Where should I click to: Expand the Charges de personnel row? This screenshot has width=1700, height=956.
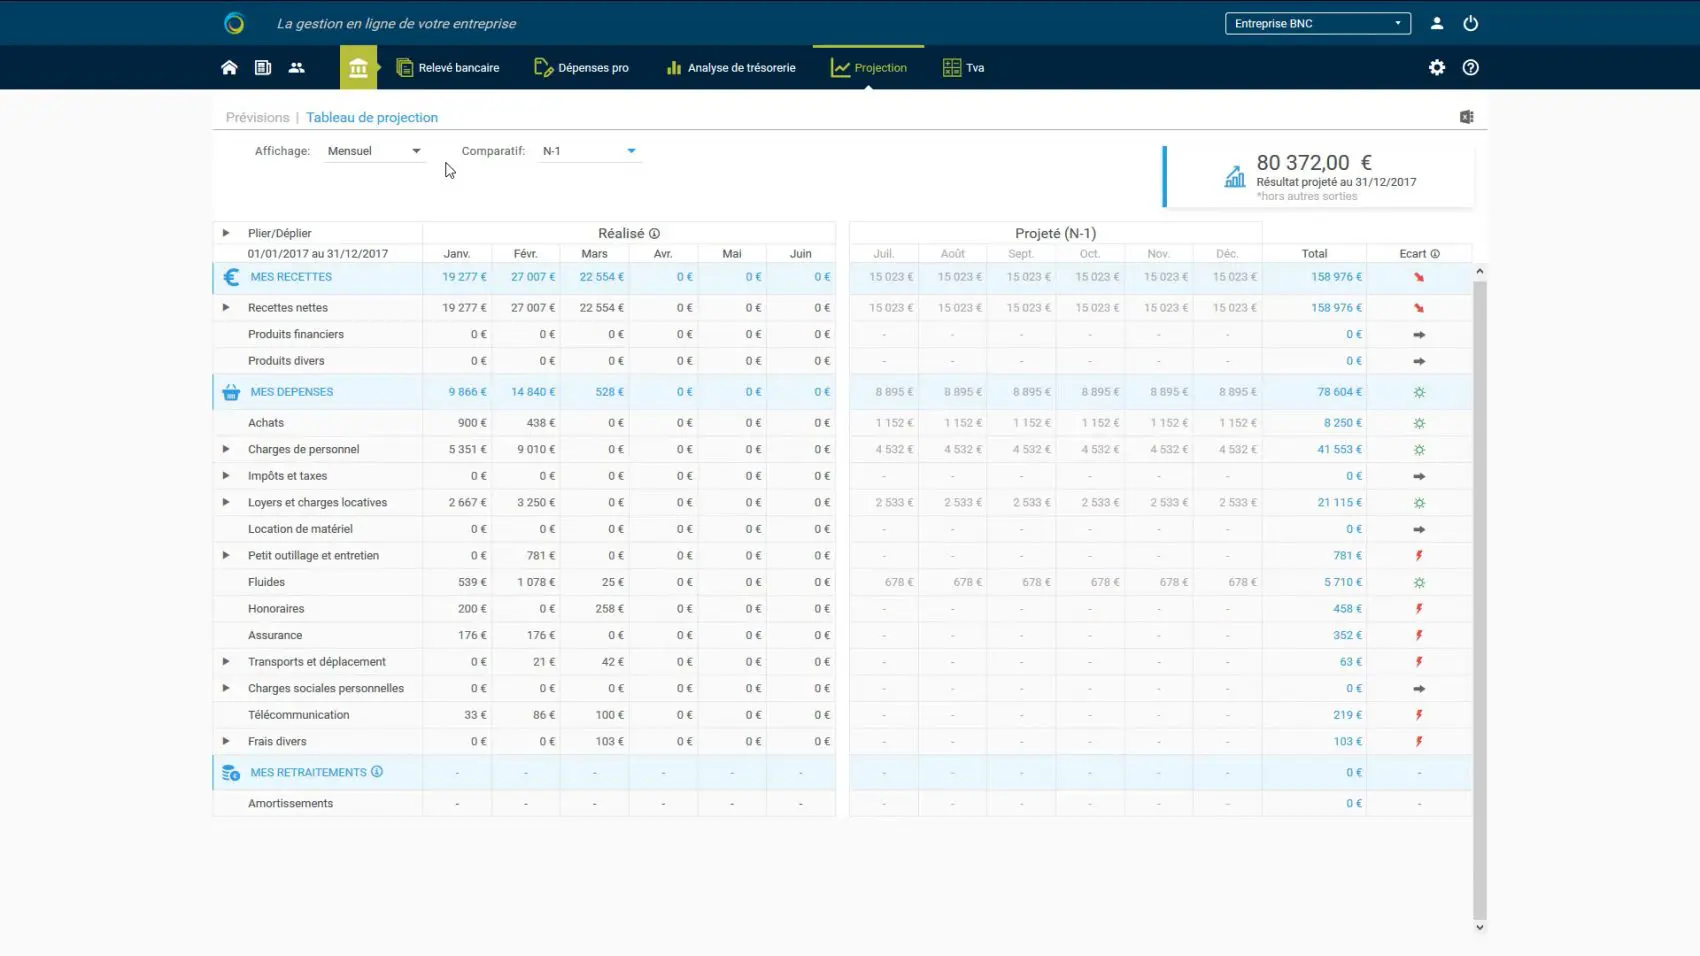(226, 449)
